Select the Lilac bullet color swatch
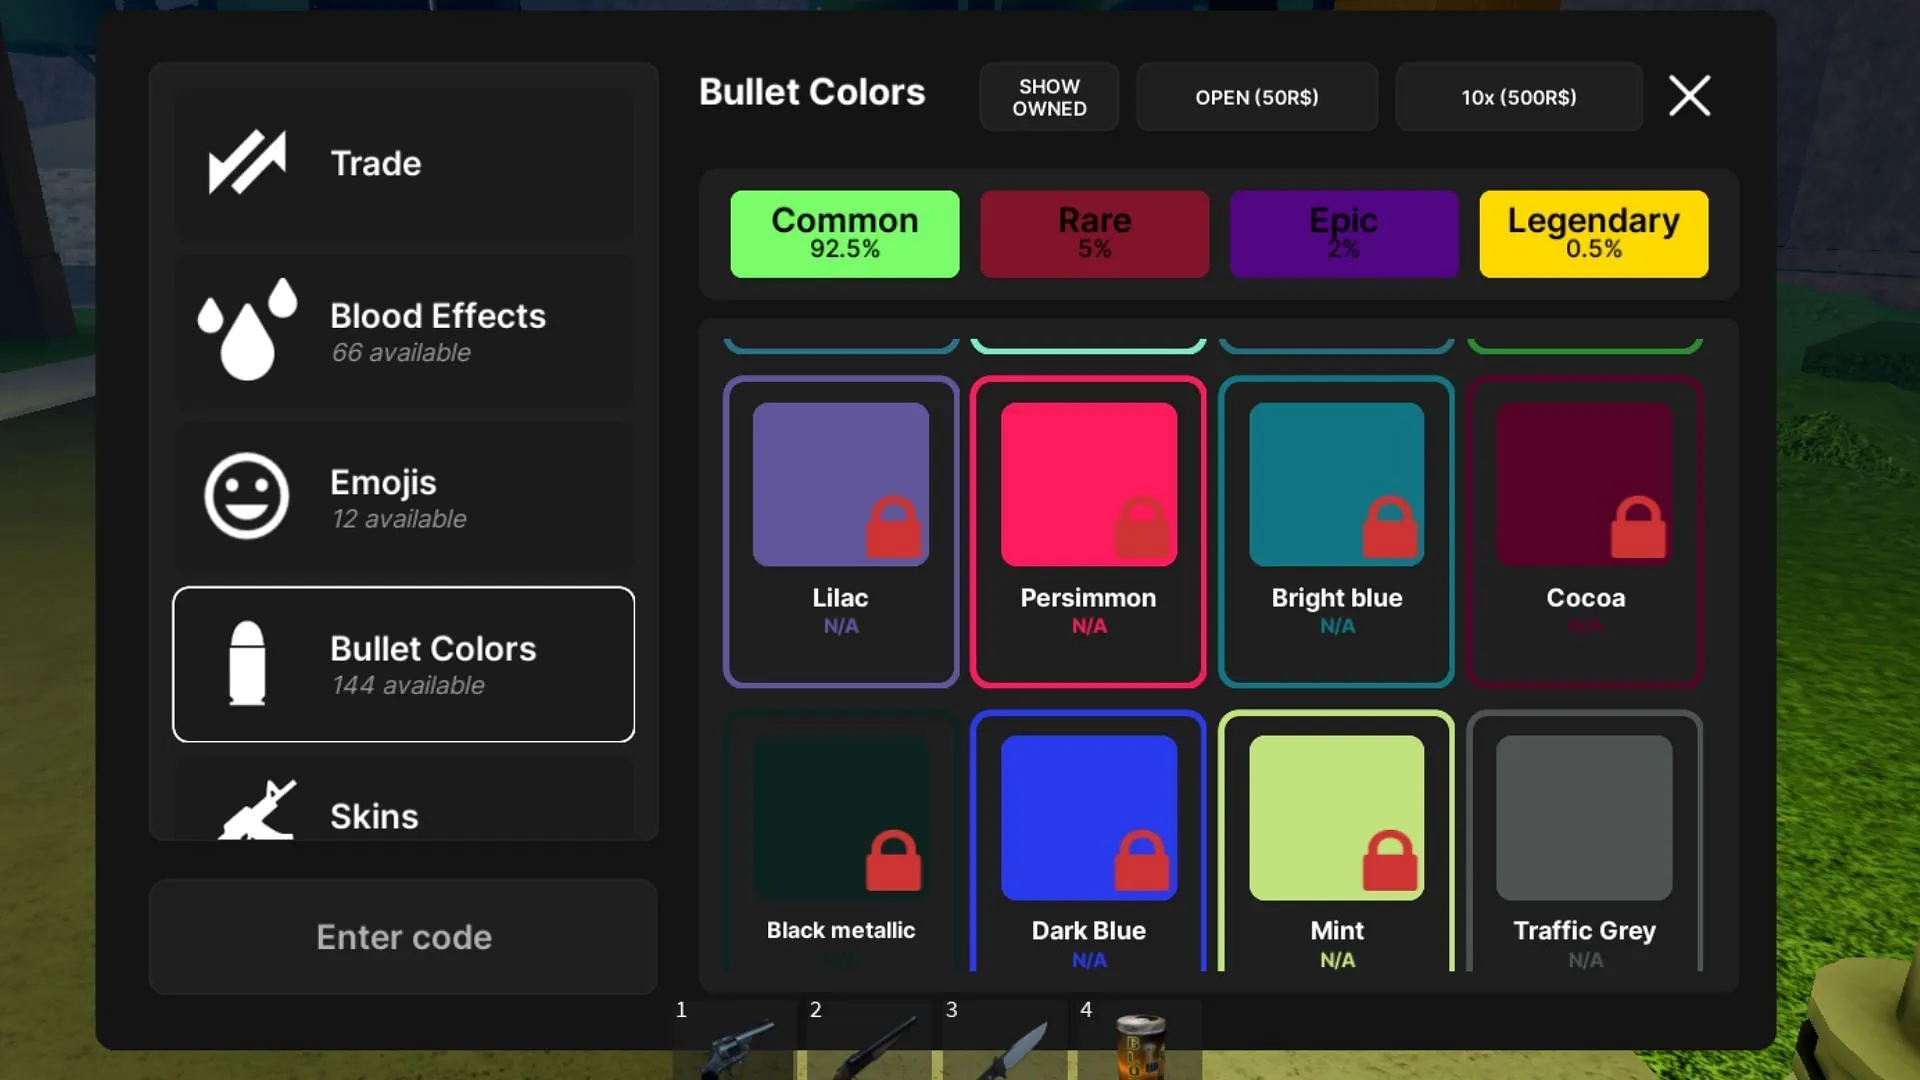Image resolution: width=1920 pixels, height=1080 pixels. [x=840, y=483]
